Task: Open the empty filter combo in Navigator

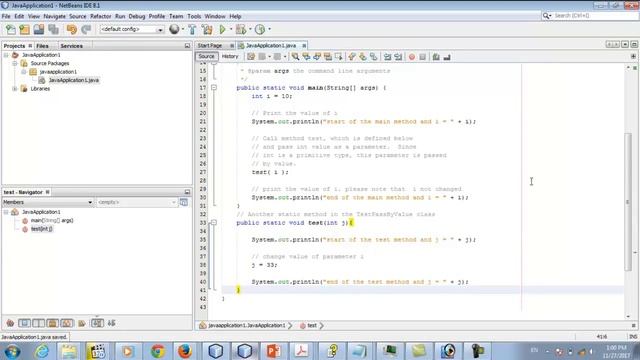Action: click(137, 202)
